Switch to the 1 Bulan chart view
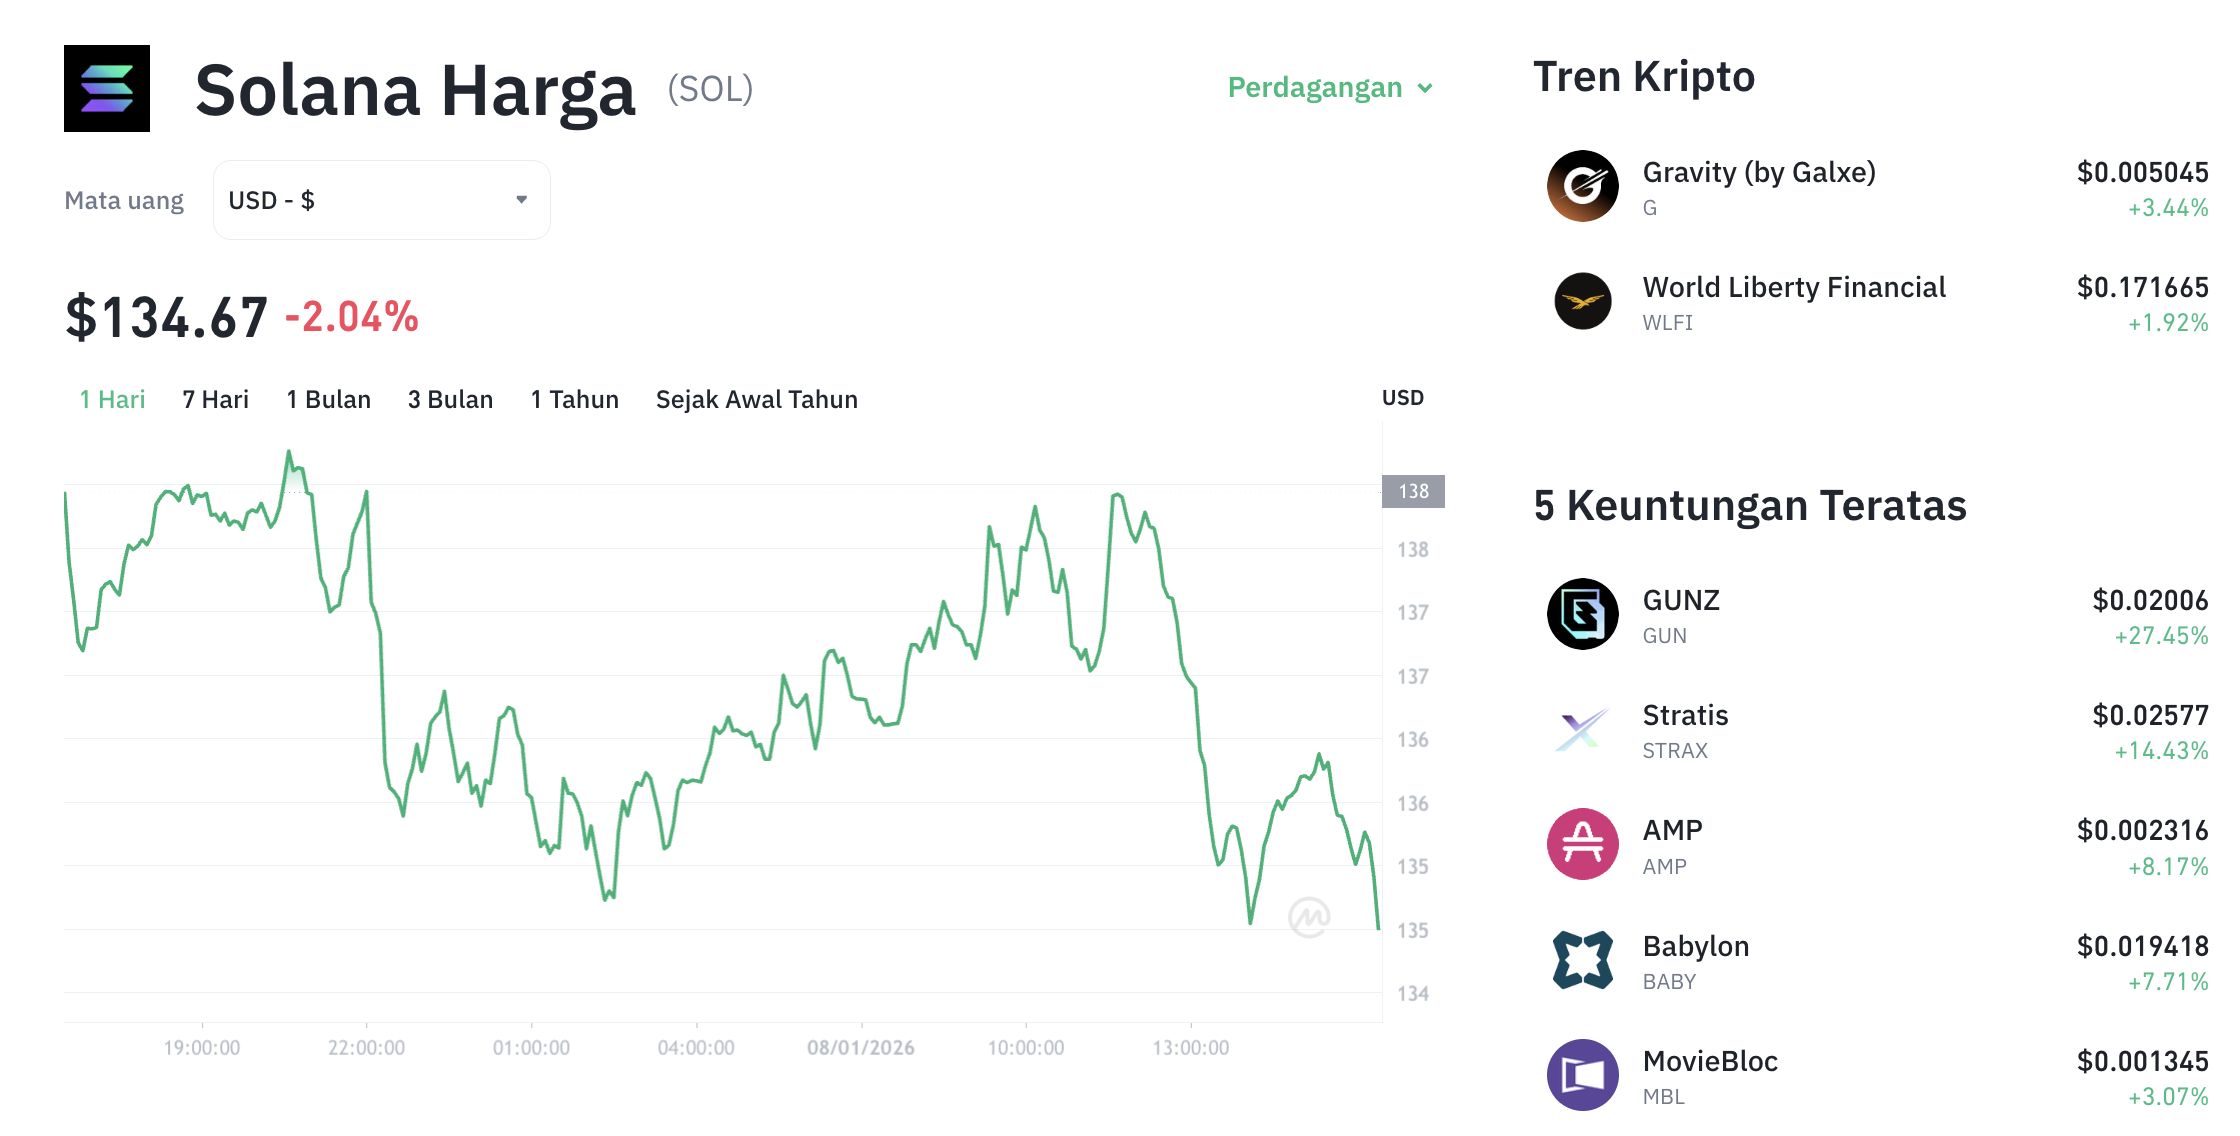The image size is (2240, 1136). 328,399
